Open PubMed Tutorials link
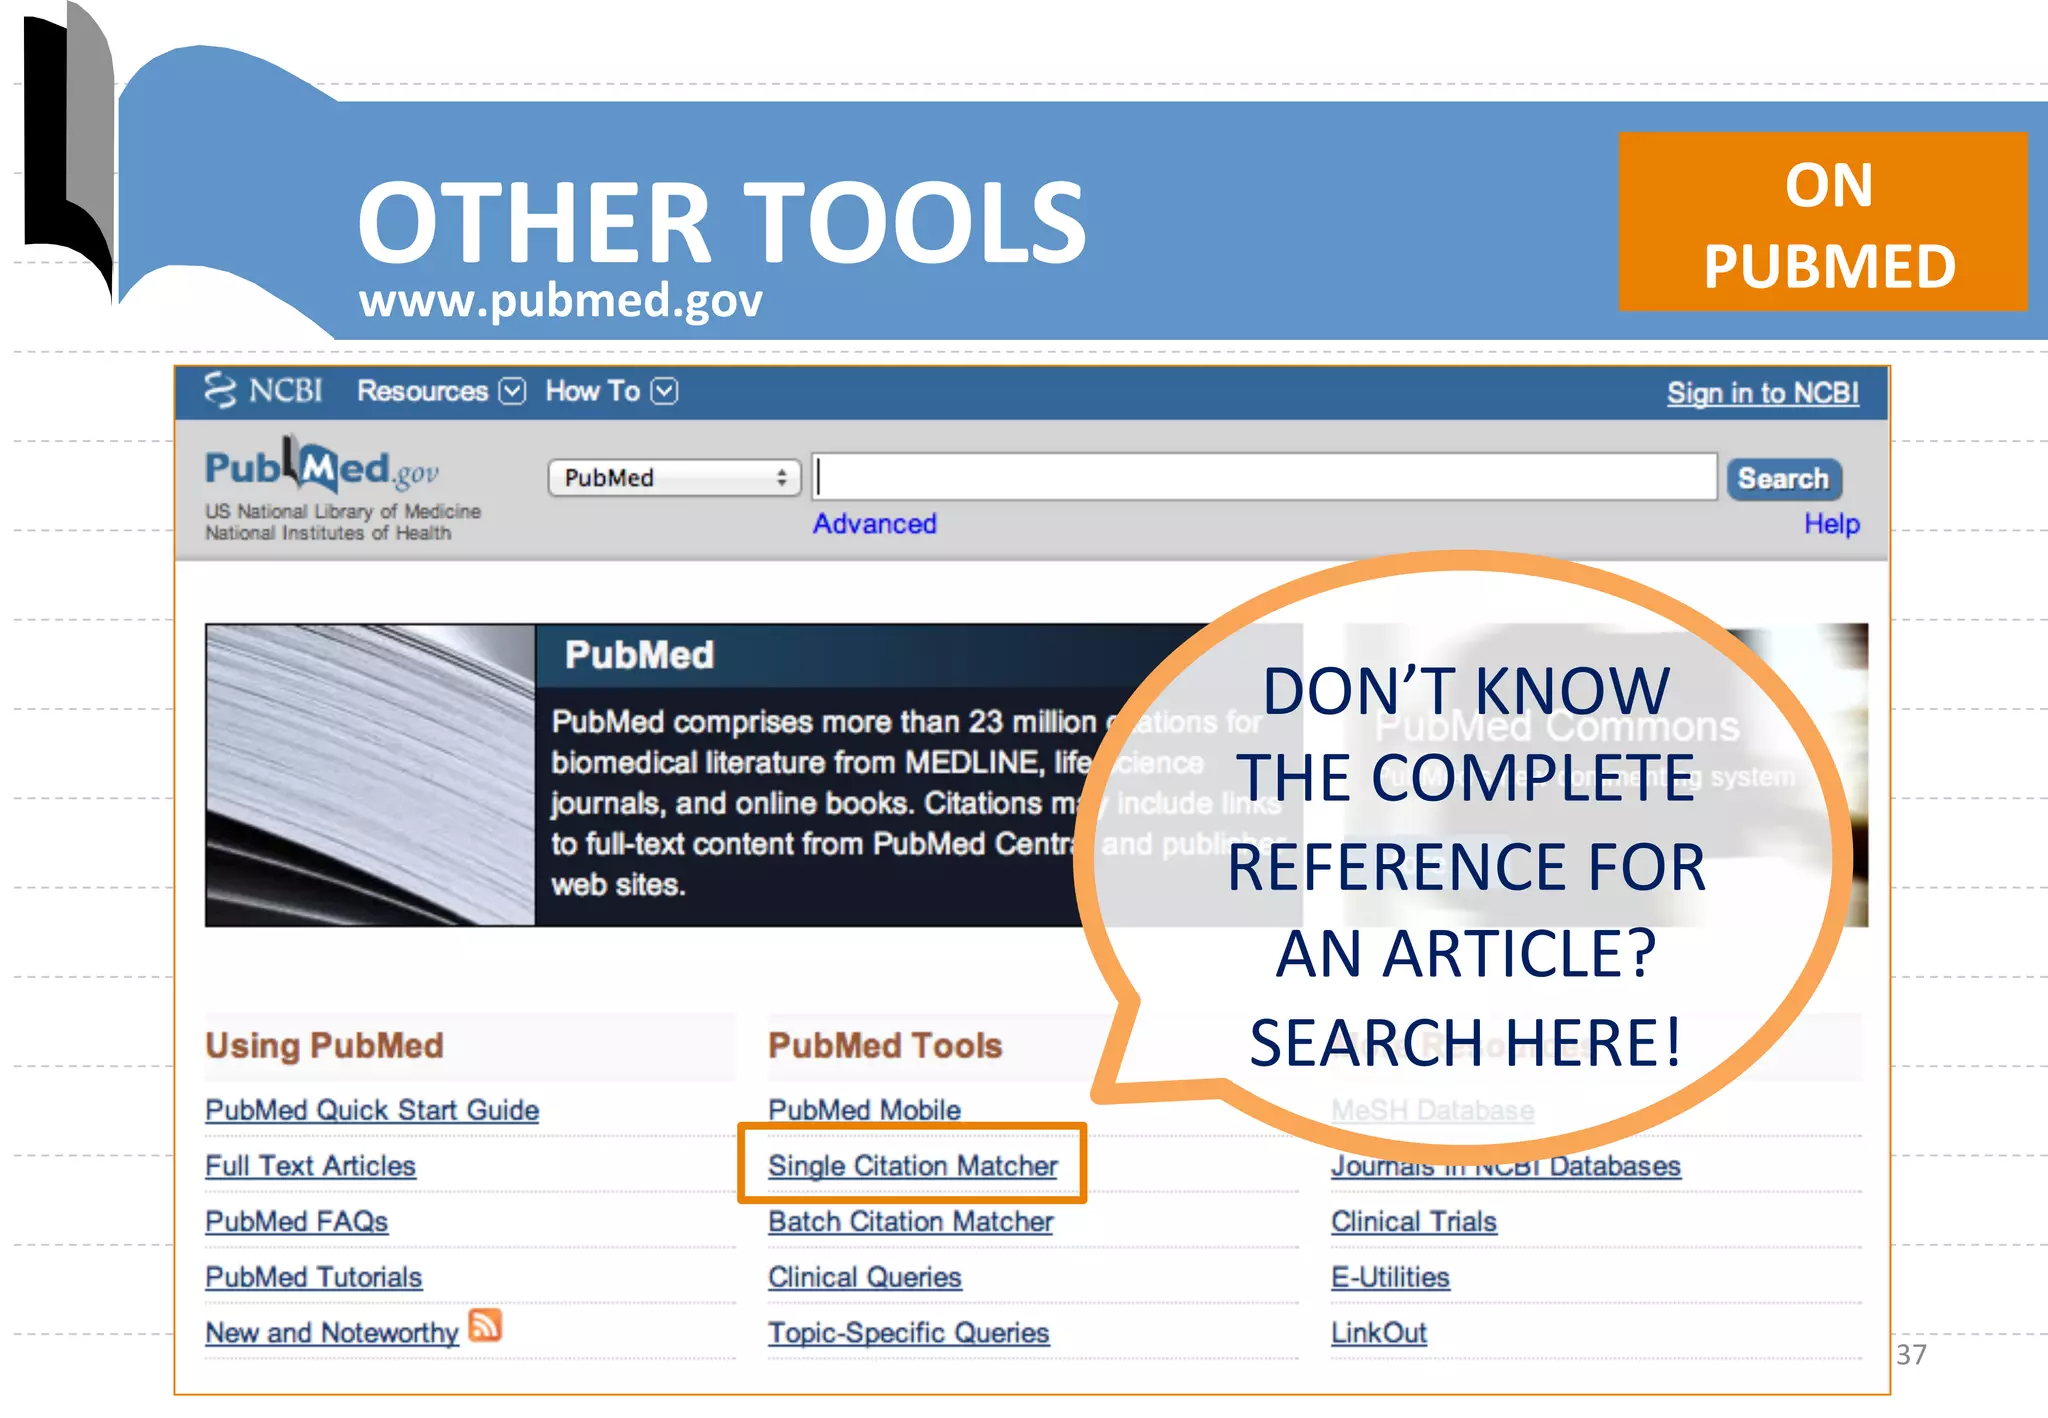2048x1418 pixels. (x=313, y=1277)
